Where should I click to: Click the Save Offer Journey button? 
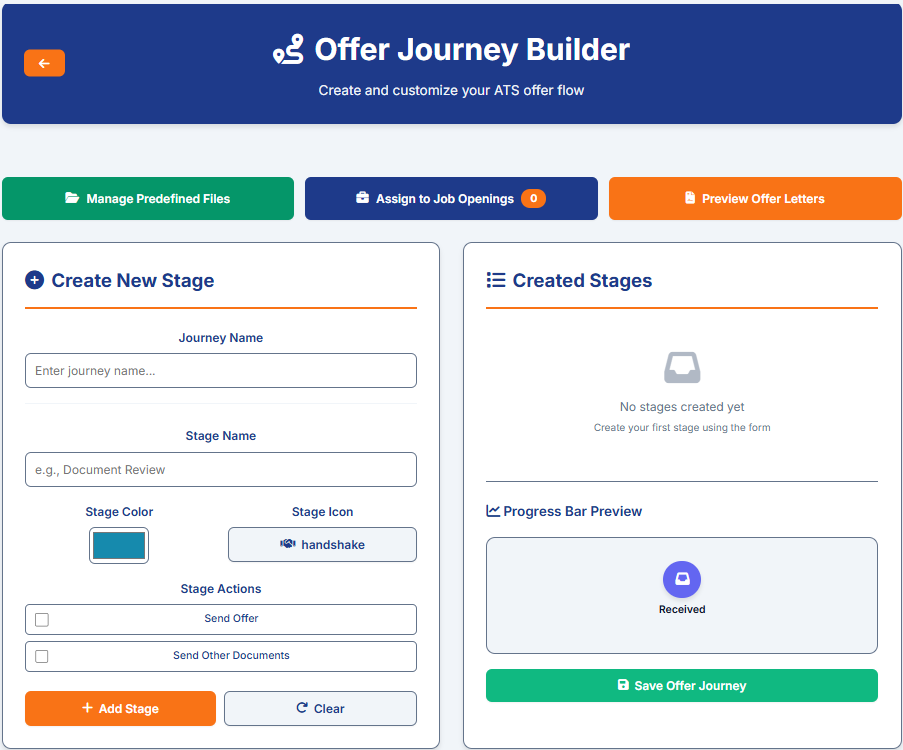coord(682,685)
